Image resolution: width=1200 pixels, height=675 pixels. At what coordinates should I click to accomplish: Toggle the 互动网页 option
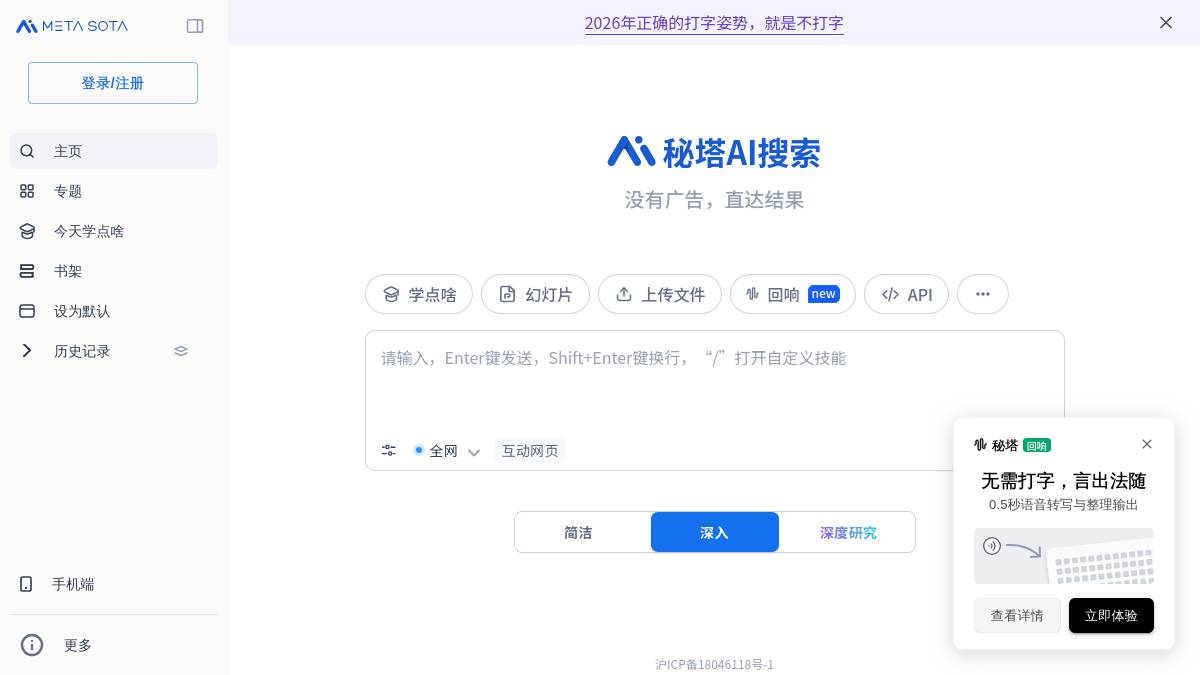coord(530,451)
